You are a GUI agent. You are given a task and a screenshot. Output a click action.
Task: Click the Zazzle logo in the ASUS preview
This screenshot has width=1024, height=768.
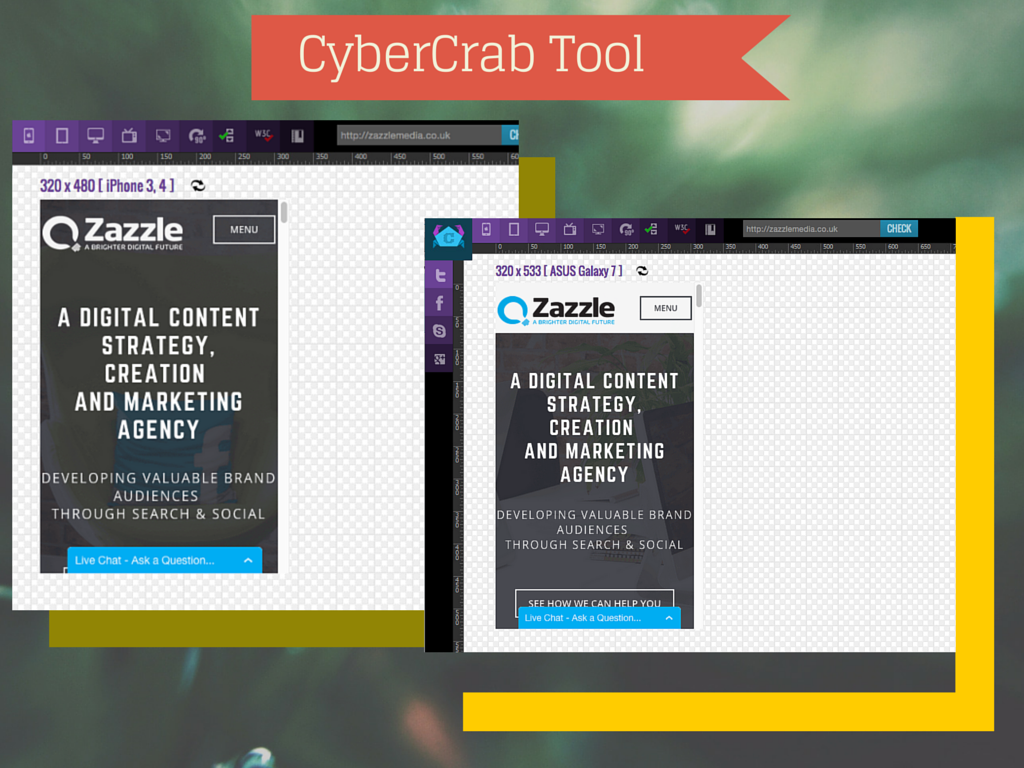(556, 311)
